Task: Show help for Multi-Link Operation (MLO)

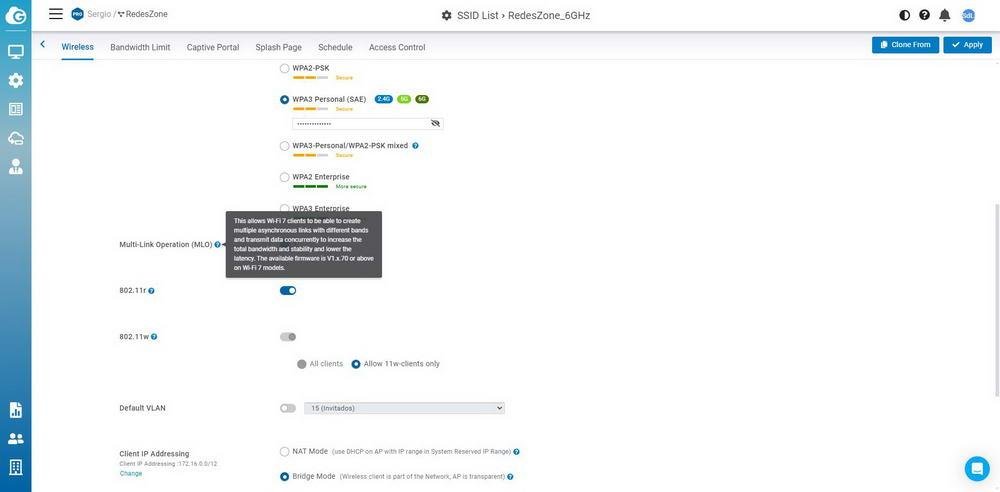Action: 217,244
